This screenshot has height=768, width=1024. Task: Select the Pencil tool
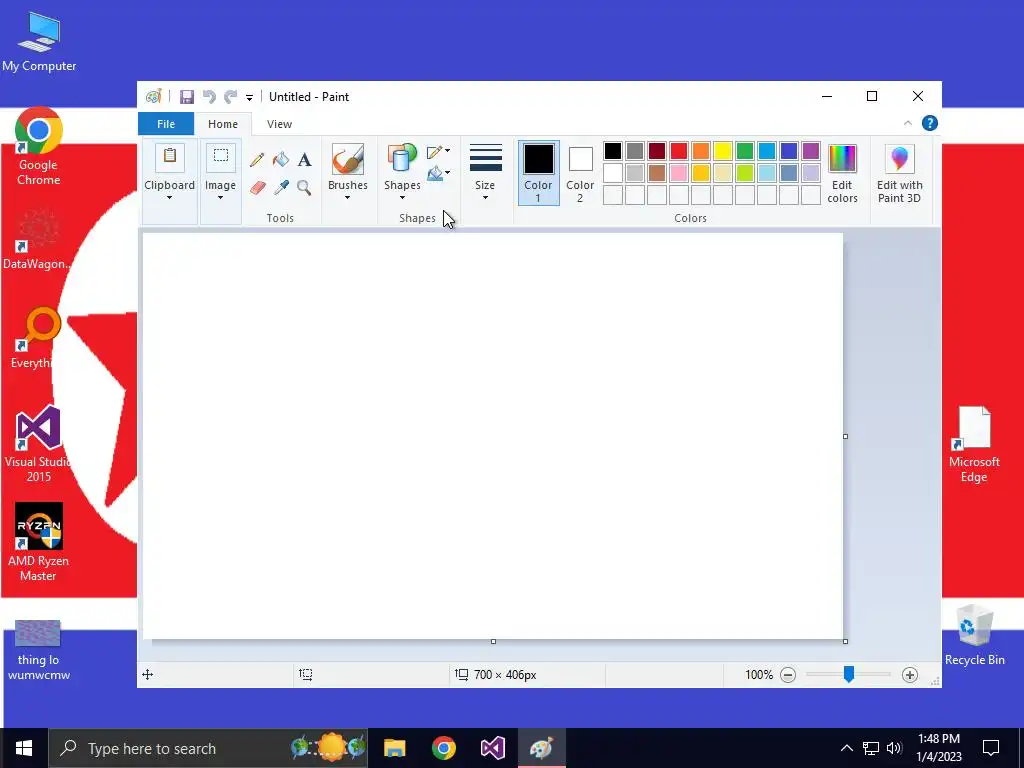(x=257, y=159)
